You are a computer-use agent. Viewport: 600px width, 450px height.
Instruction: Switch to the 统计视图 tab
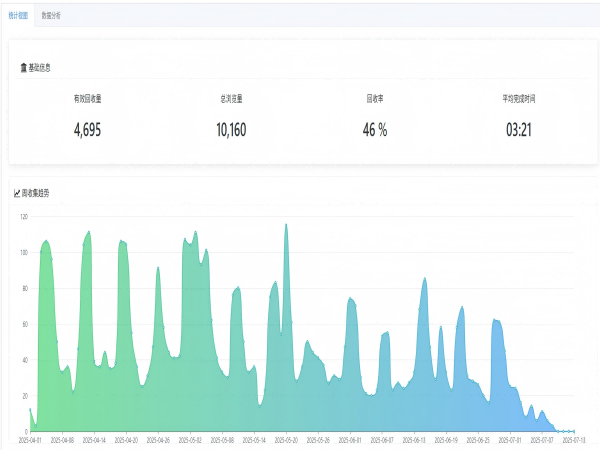(17, 16)
